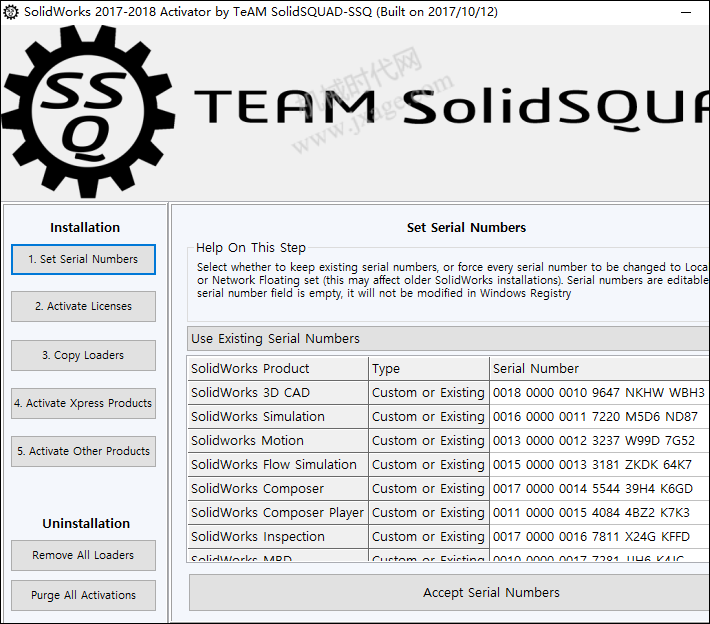Viewport: 710px width, 624px height.
Task: Select the SolidWorks Composer product cell
Action: tap(278, 489)
